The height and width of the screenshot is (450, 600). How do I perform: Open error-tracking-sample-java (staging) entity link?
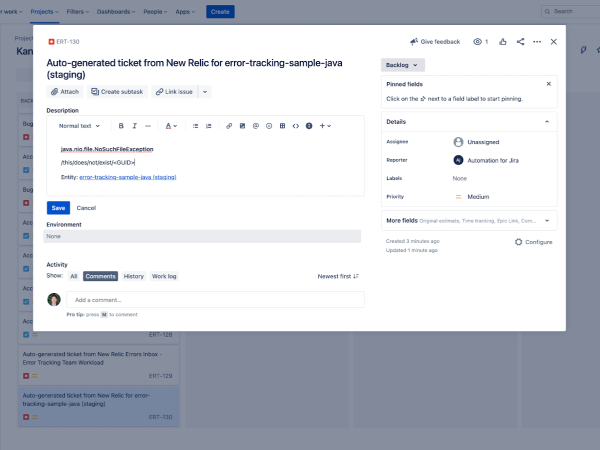pos(128,177)
